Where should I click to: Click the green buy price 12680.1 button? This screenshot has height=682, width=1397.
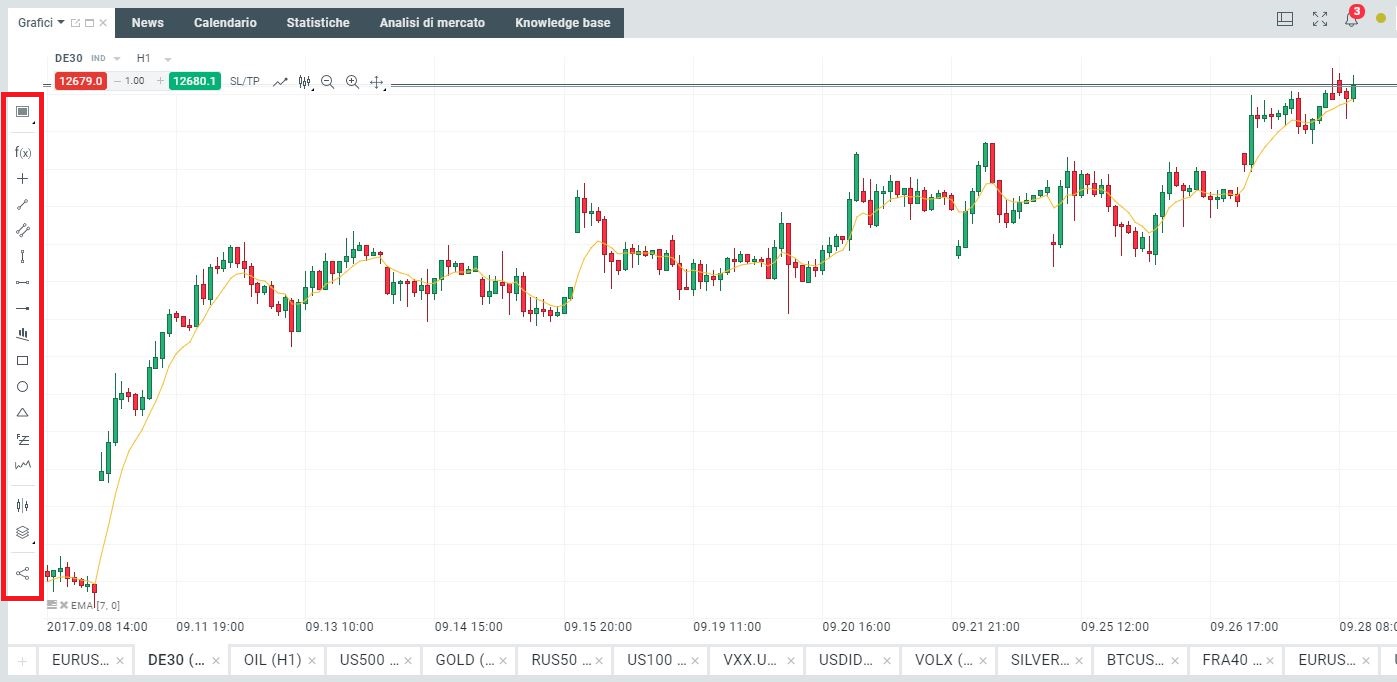(194, 81)
